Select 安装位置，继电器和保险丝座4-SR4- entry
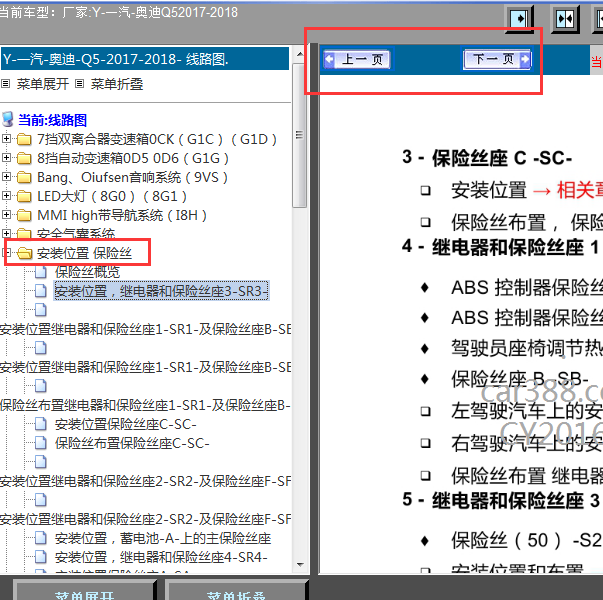This screenshot has height=600, width=603. [161, 557]
